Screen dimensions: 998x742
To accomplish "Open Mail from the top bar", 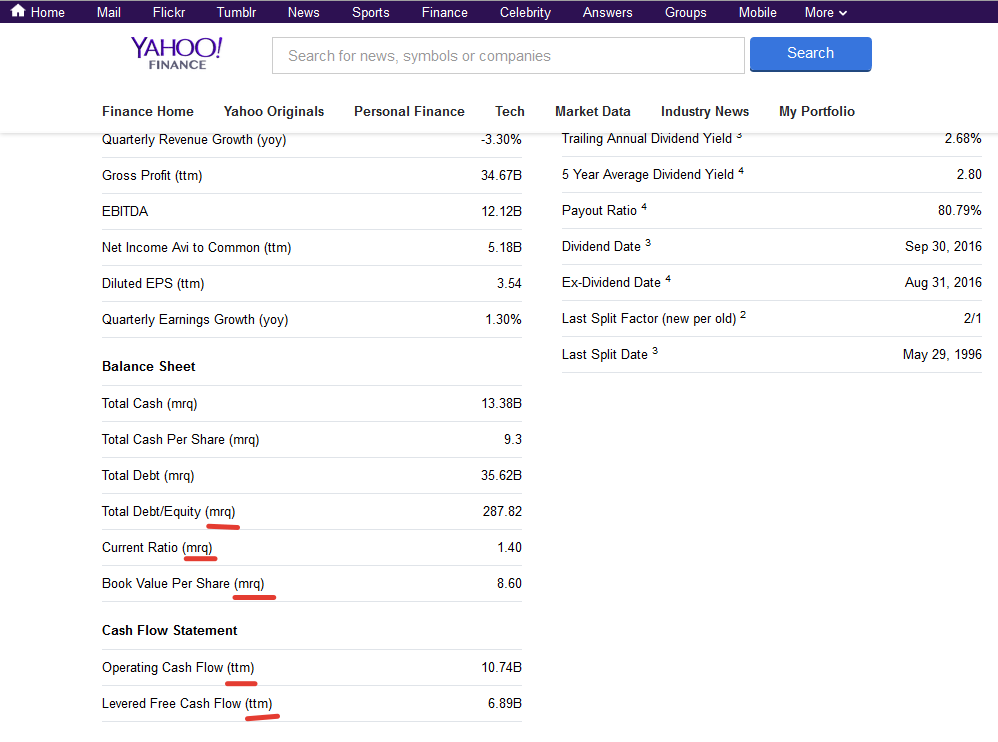I will click(x=109, y=12).
